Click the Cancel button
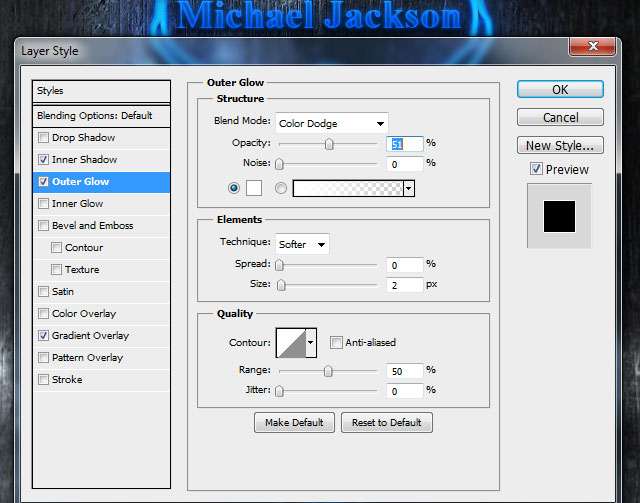This screenshot has height=503, width=640. coord(560,118)
